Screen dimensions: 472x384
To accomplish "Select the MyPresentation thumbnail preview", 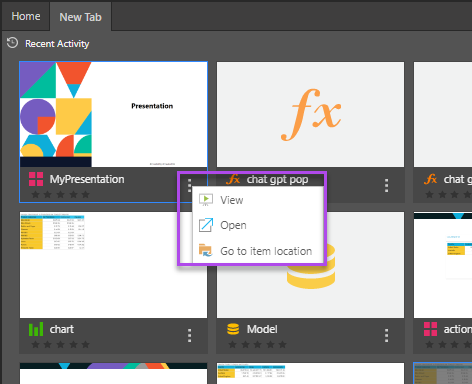I will (113, 114).
